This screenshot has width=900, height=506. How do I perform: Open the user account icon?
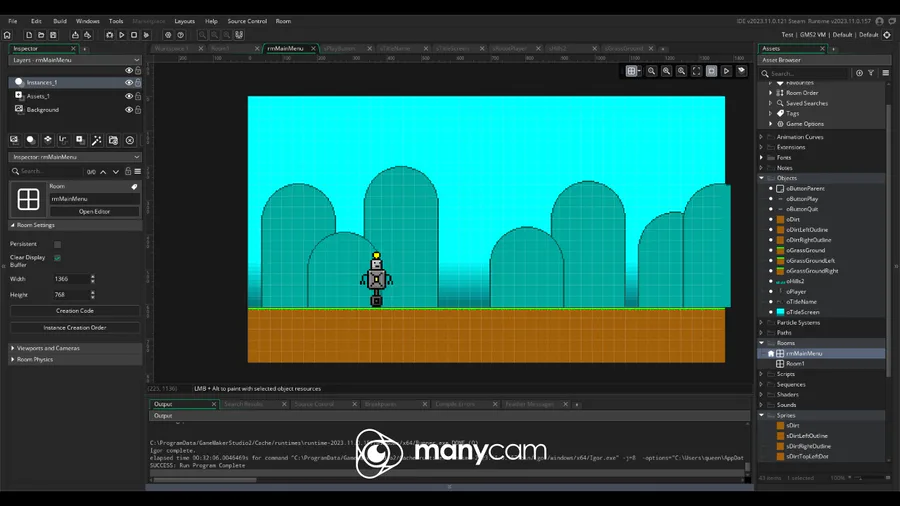[x=879, y=21]
